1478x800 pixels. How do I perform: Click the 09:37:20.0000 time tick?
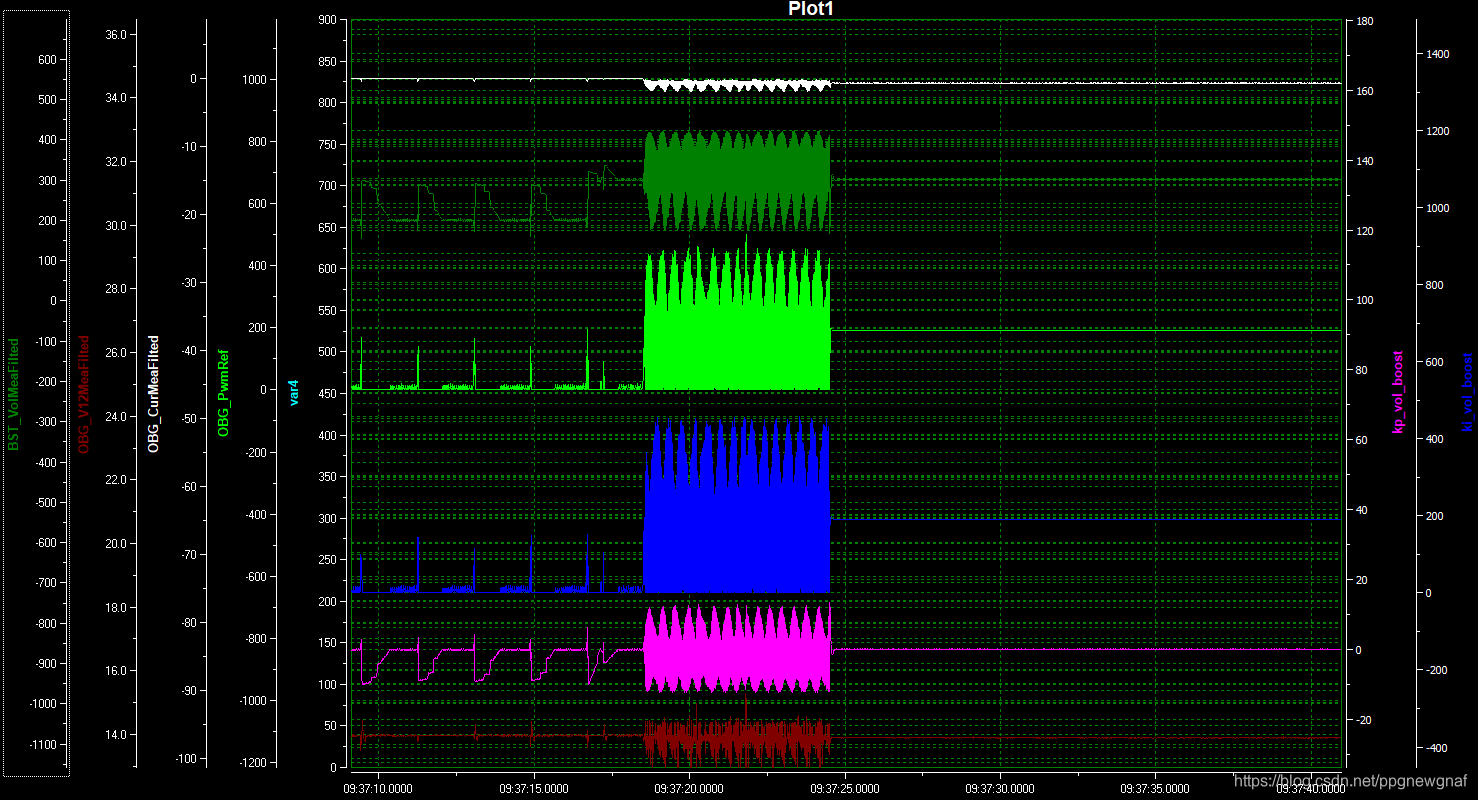pyautogui.click(x=690, y=788)
